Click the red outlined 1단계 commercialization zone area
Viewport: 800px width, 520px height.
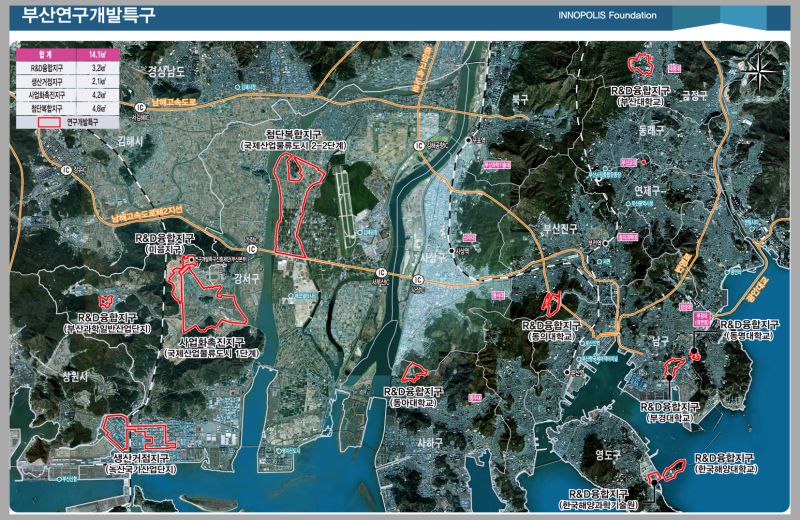pyautogui.click(x=212, y=301)
